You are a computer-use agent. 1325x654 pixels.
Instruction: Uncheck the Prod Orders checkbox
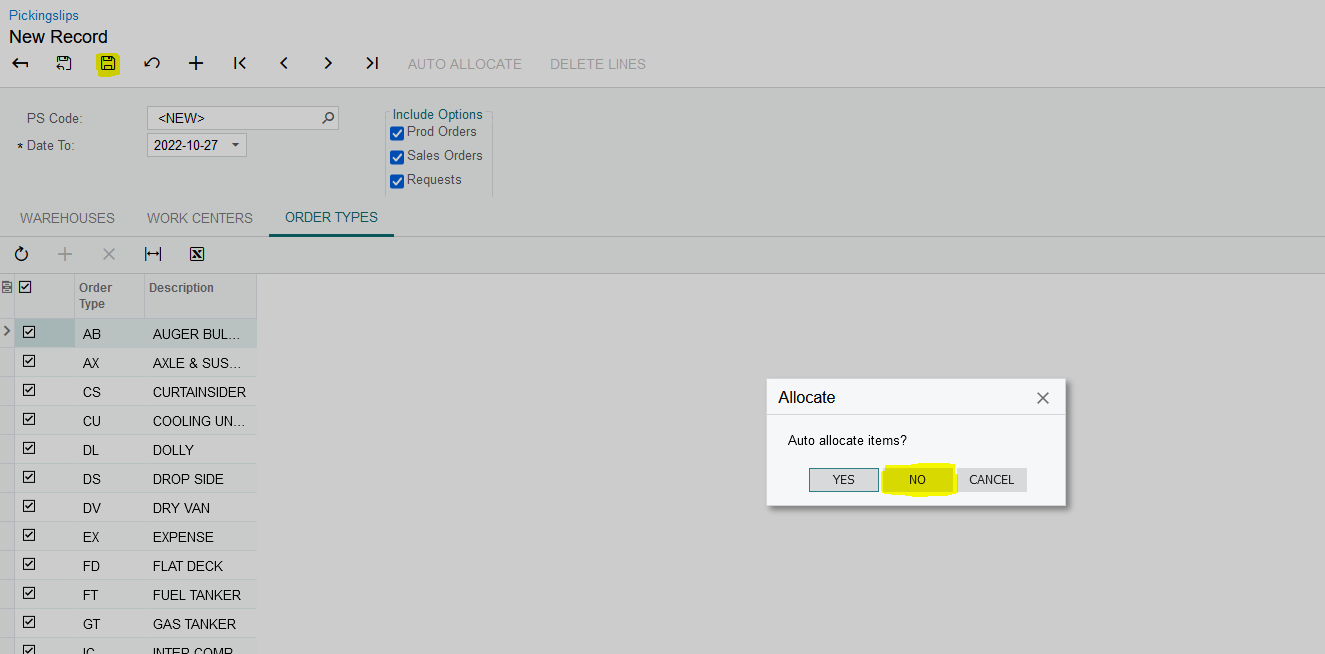pos(397,133)
